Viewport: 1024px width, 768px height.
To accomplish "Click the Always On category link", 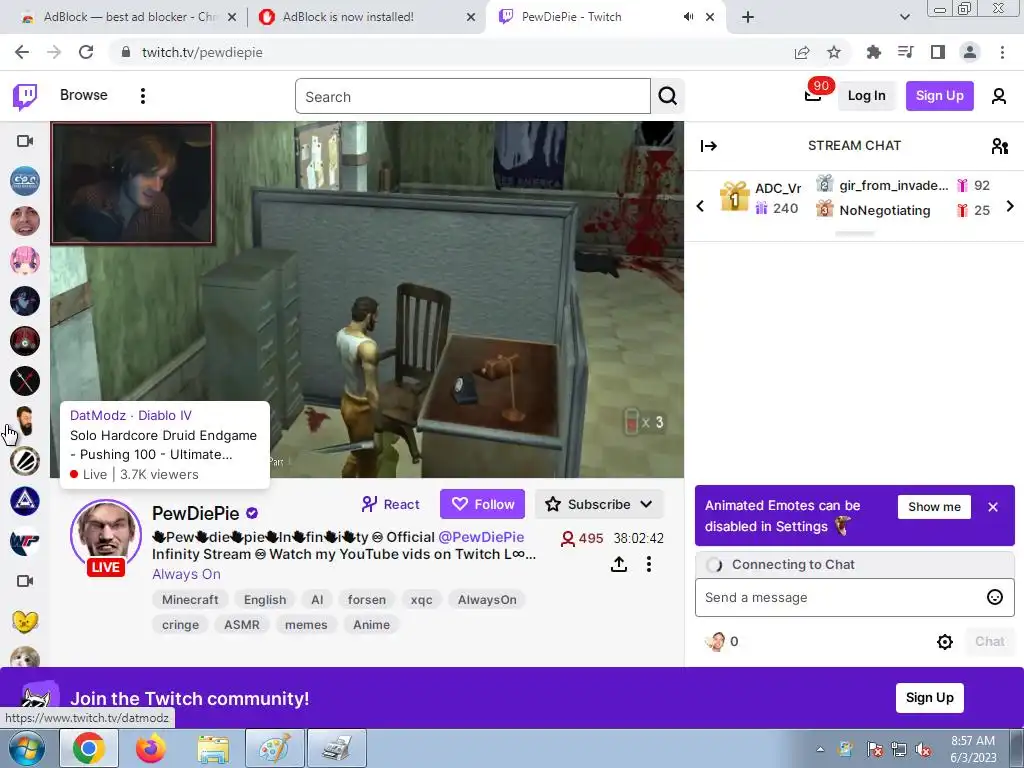I will (x=186, y=574).
